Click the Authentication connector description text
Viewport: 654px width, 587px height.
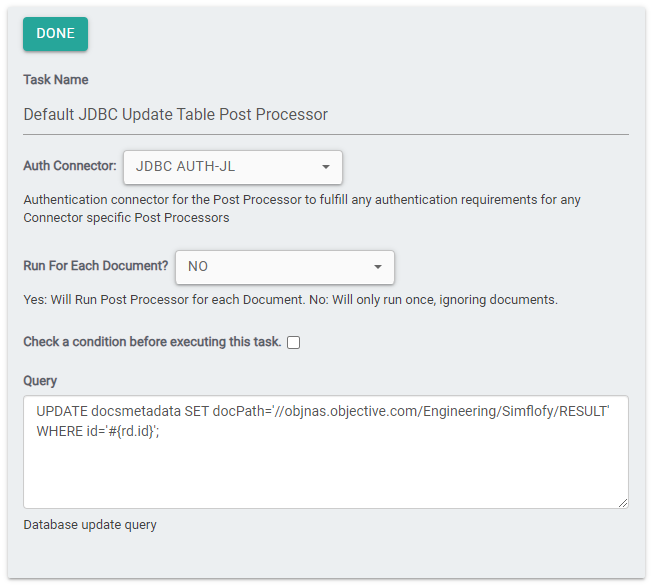[x=300, y=208]
